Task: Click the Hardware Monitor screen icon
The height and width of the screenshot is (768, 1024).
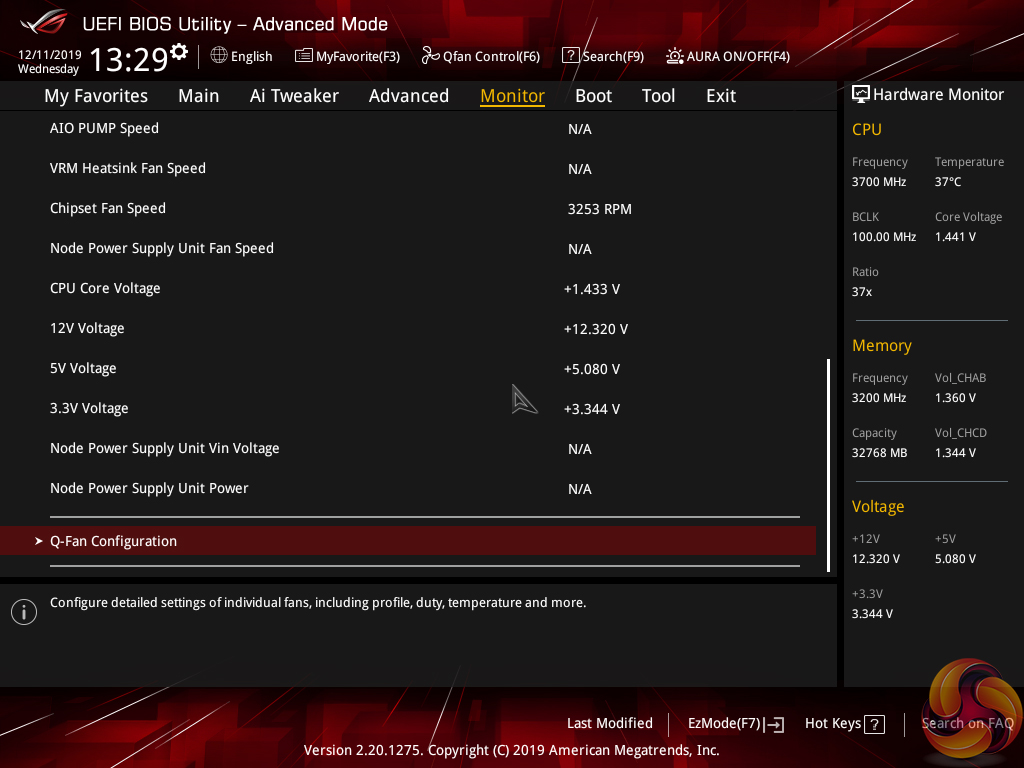Action: (861, 95)
